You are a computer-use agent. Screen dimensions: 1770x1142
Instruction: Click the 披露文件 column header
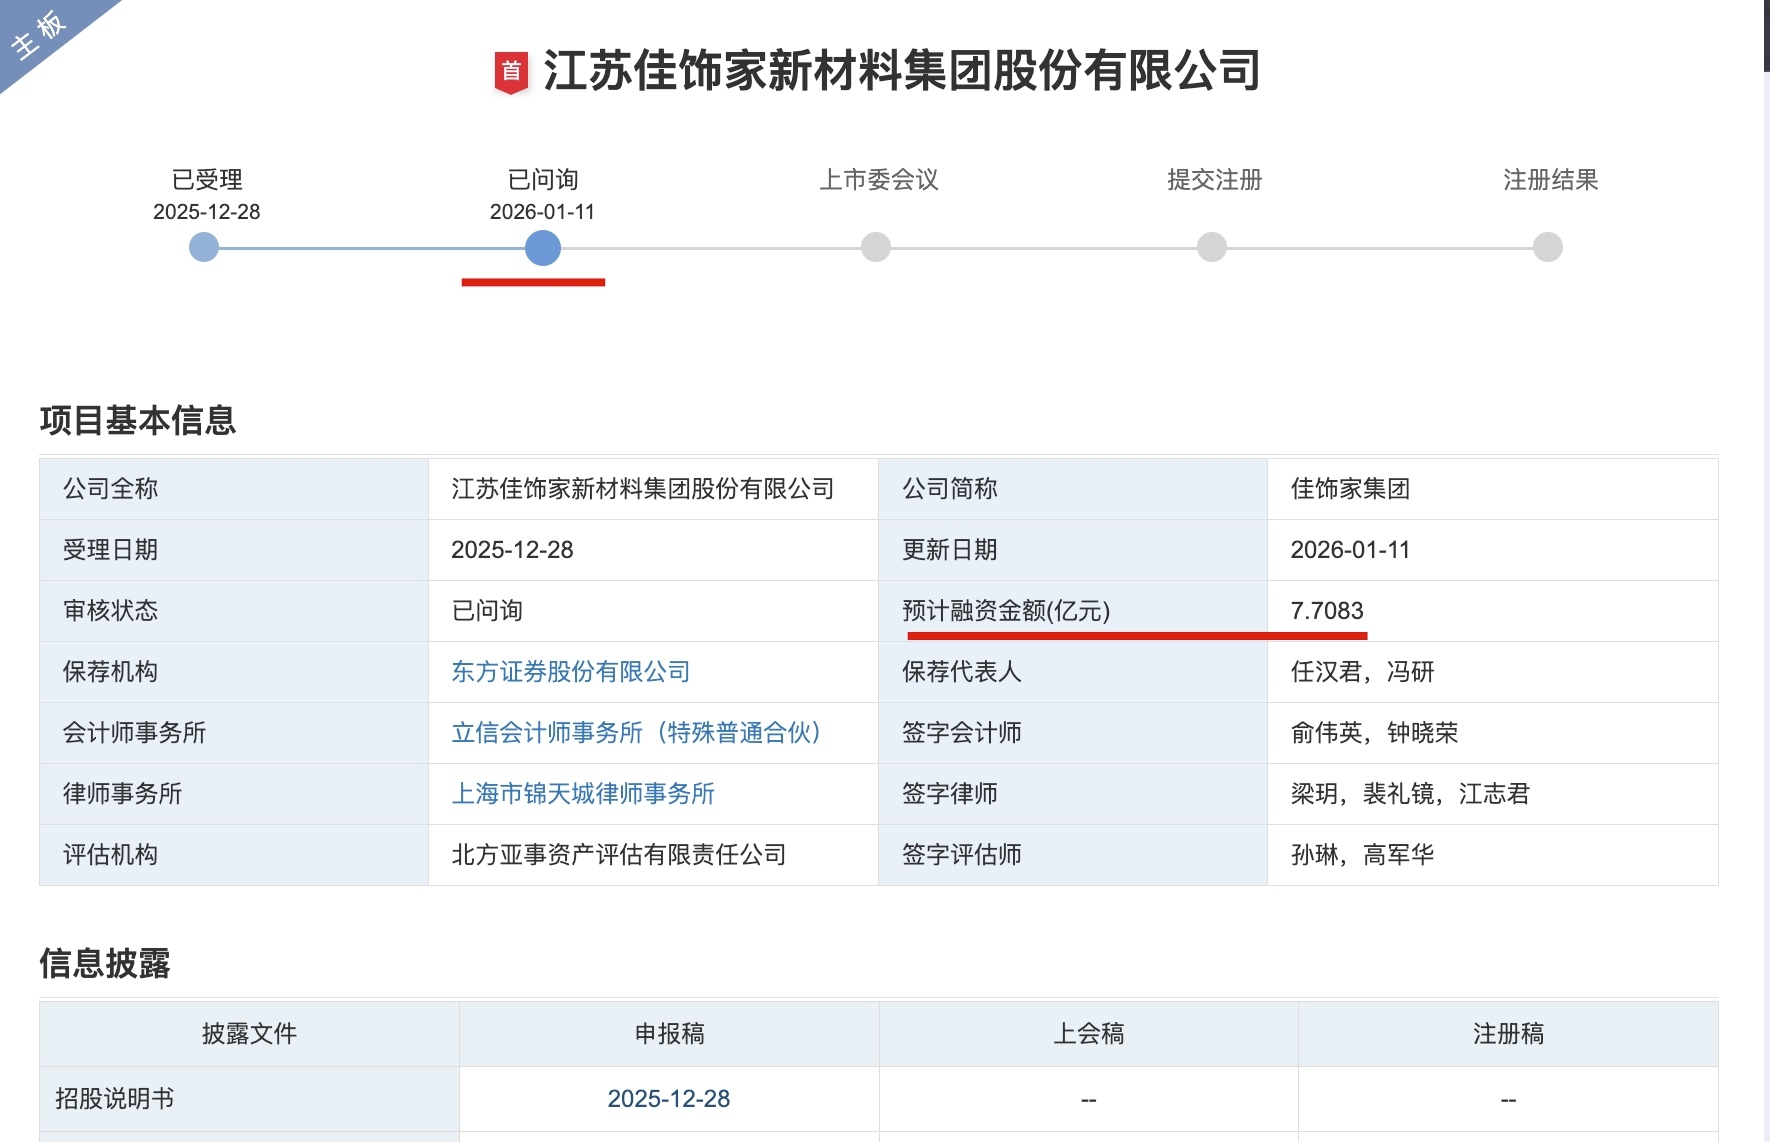click(249, 1034)
